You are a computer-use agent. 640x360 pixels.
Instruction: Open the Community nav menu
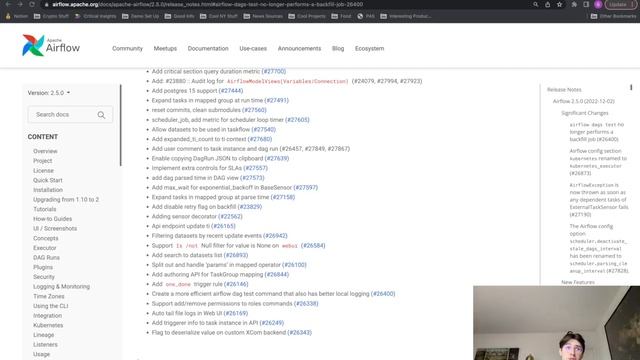[127, 49]
